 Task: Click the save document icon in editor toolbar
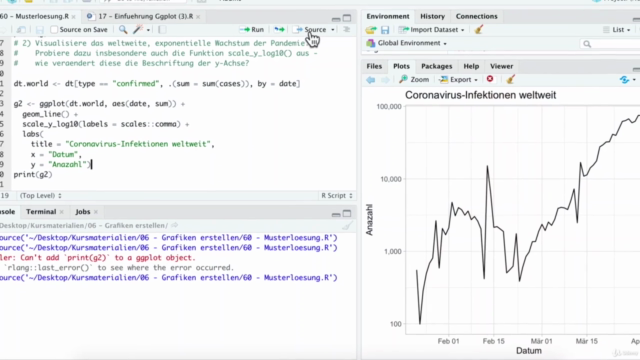(x=40, y=30)
